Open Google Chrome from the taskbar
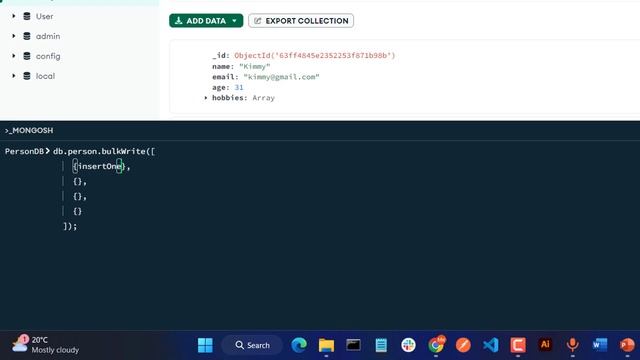Image resolution: width=640 pixels, height=360 pixels. tap(436, 345)
